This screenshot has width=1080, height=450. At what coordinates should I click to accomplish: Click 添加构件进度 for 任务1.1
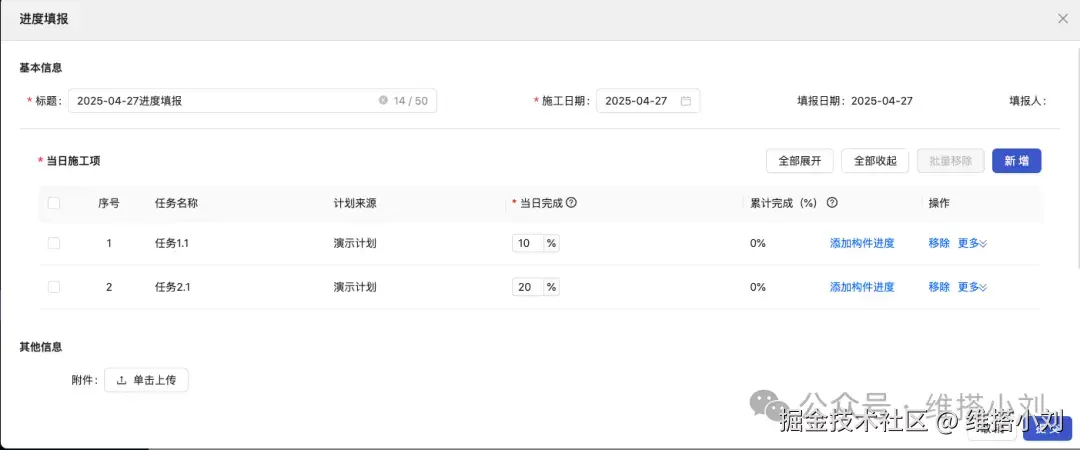[x=862, y=243]
